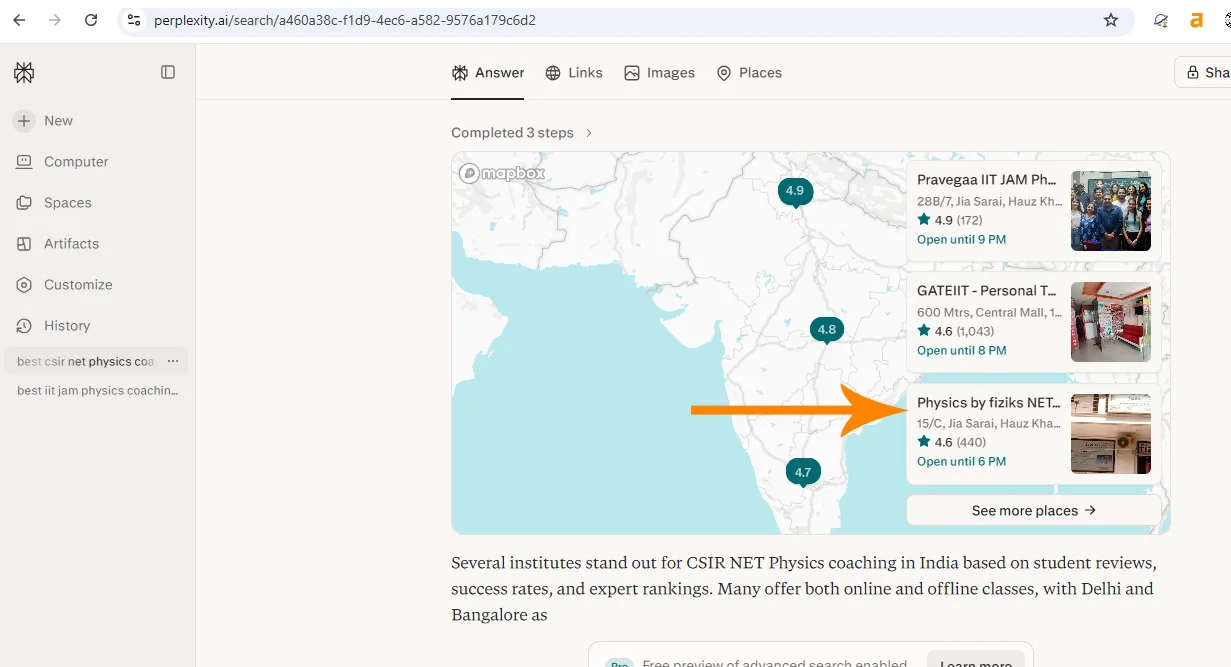View Physics by fiziks photo thumbnail
This screenshot has height=667, width=1231.
click(1111, 433)
